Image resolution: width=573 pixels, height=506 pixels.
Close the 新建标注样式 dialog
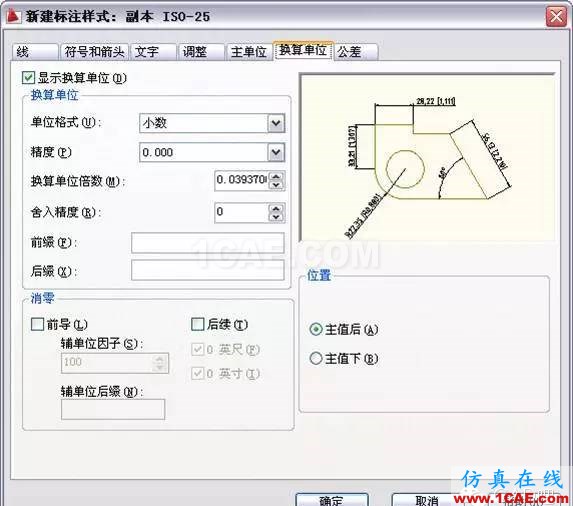click(556, 16)
